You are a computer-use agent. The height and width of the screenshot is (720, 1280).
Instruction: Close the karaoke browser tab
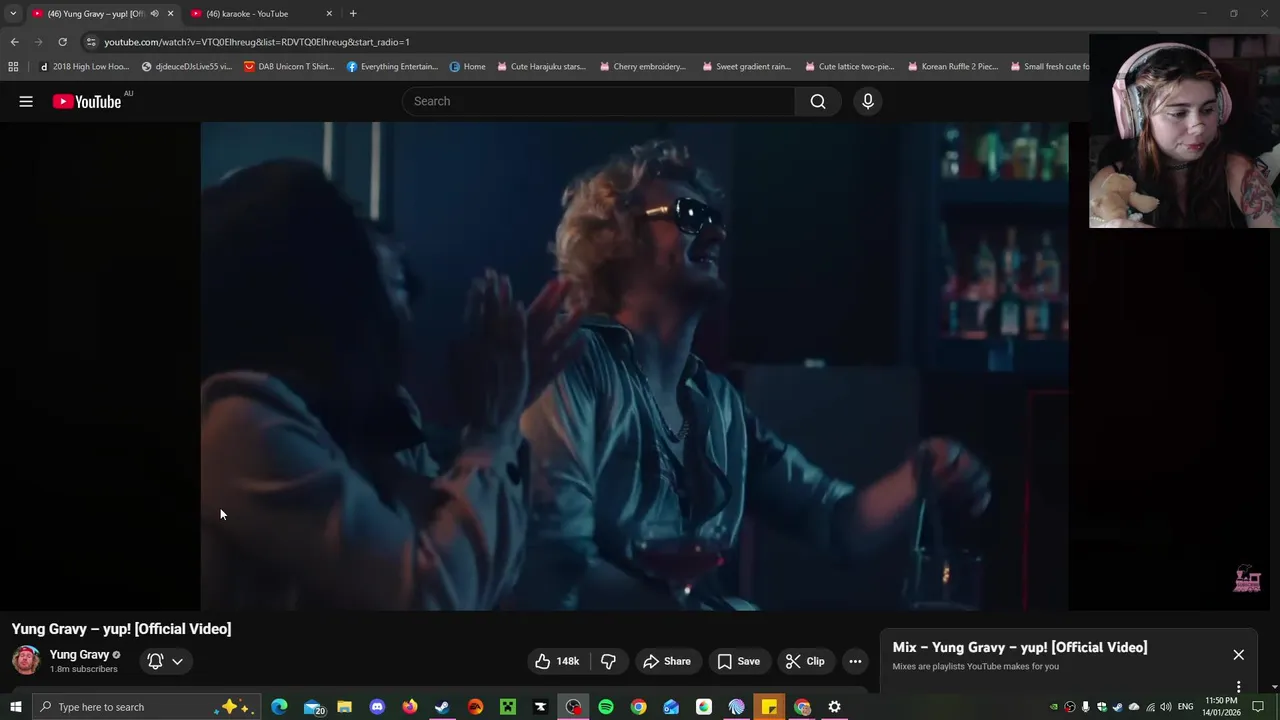pos(329,13)
